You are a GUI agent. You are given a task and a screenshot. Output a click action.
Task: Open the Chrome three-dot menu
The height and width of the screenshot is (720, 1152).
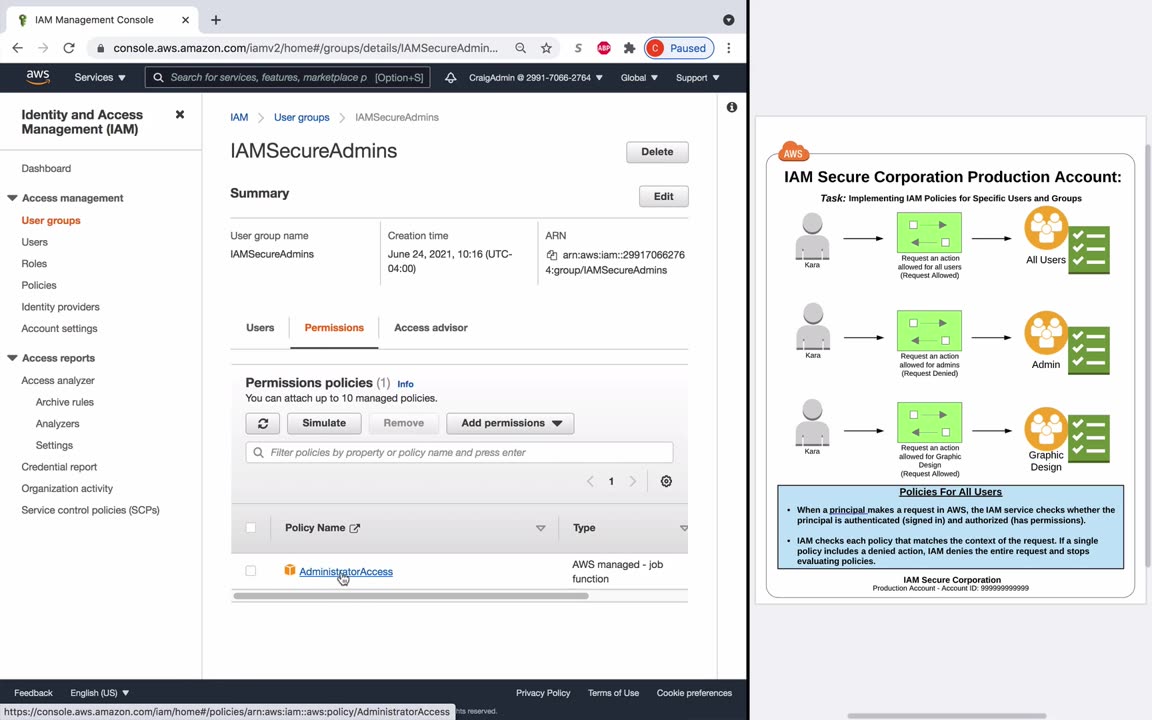click(729, 48)
